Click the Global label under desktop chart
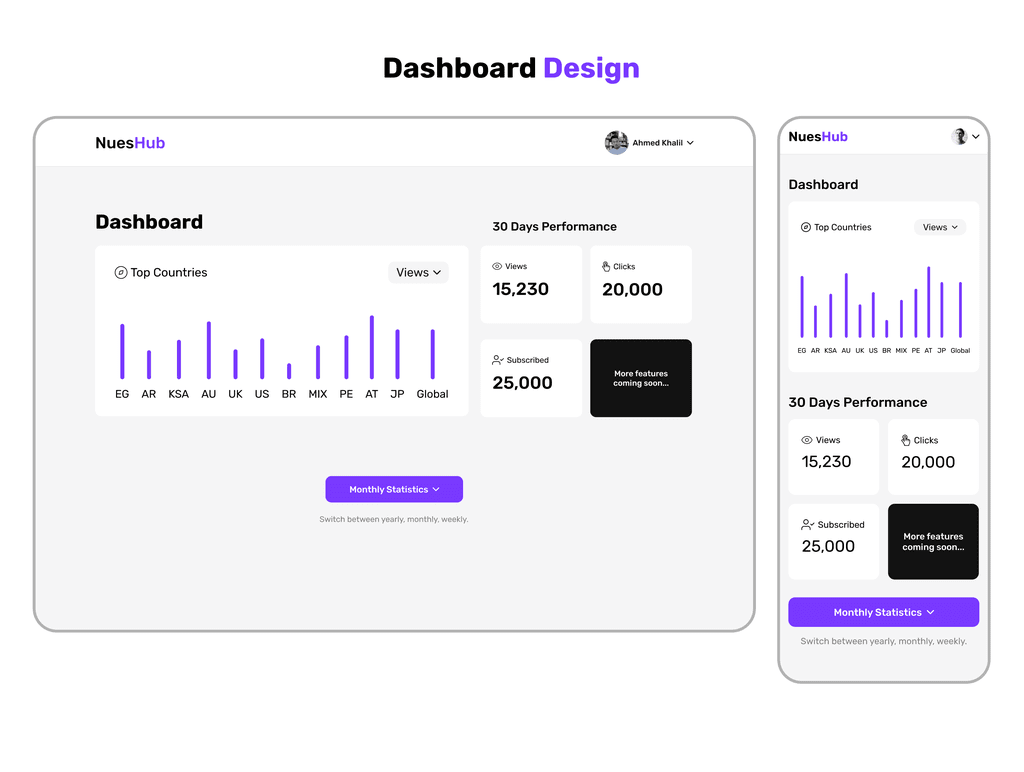The image size is (1024, 772). click(432, 394)
